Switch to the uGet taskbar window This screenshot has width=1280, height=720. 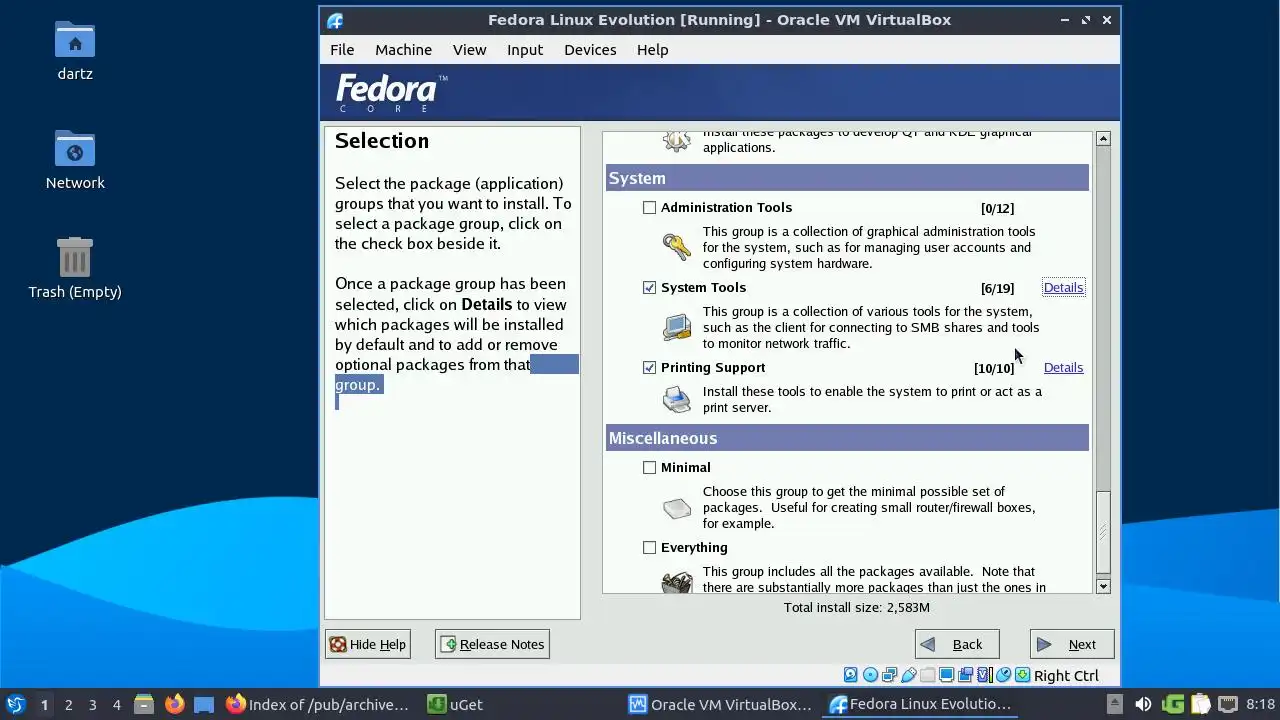(455, 704)
